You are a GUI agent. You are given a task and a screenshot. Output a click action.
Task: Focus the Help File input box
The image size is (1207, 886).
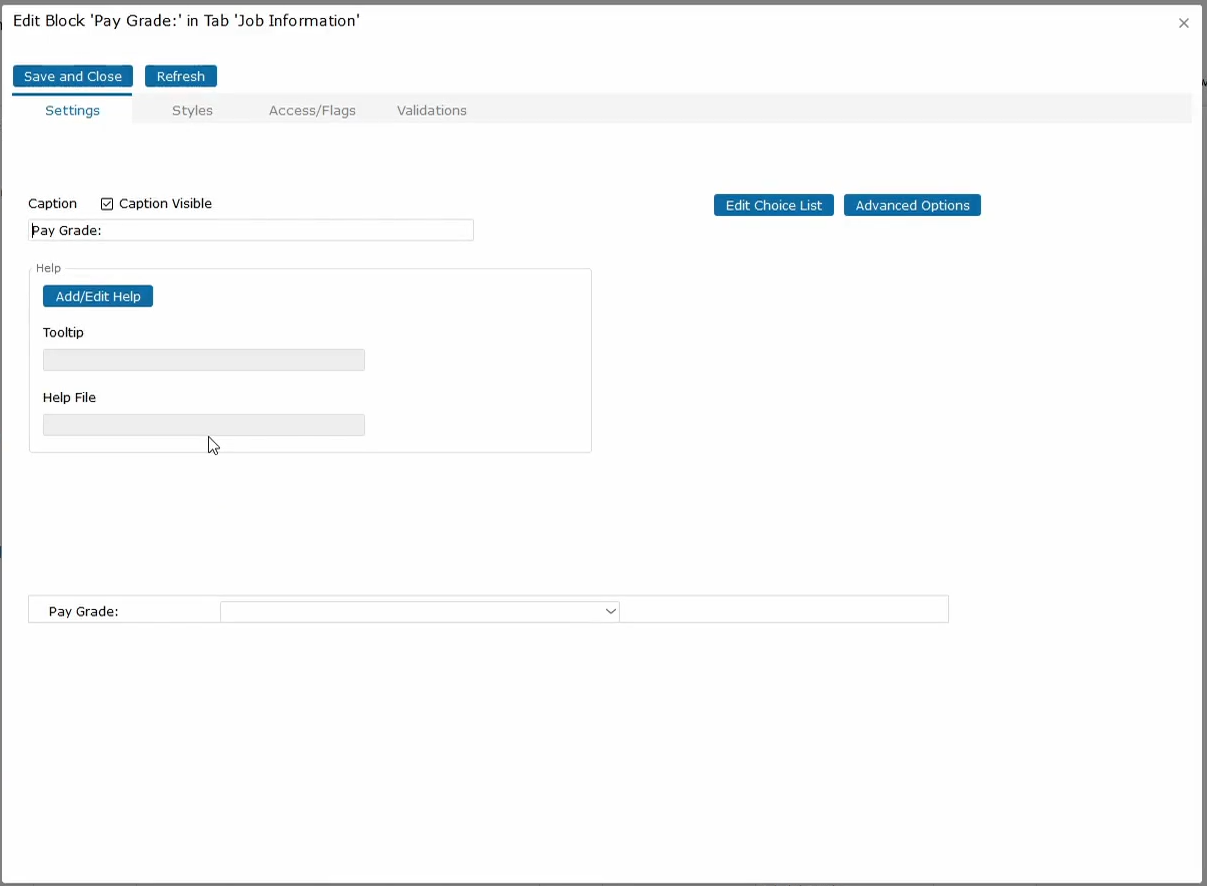click(203, 426)
